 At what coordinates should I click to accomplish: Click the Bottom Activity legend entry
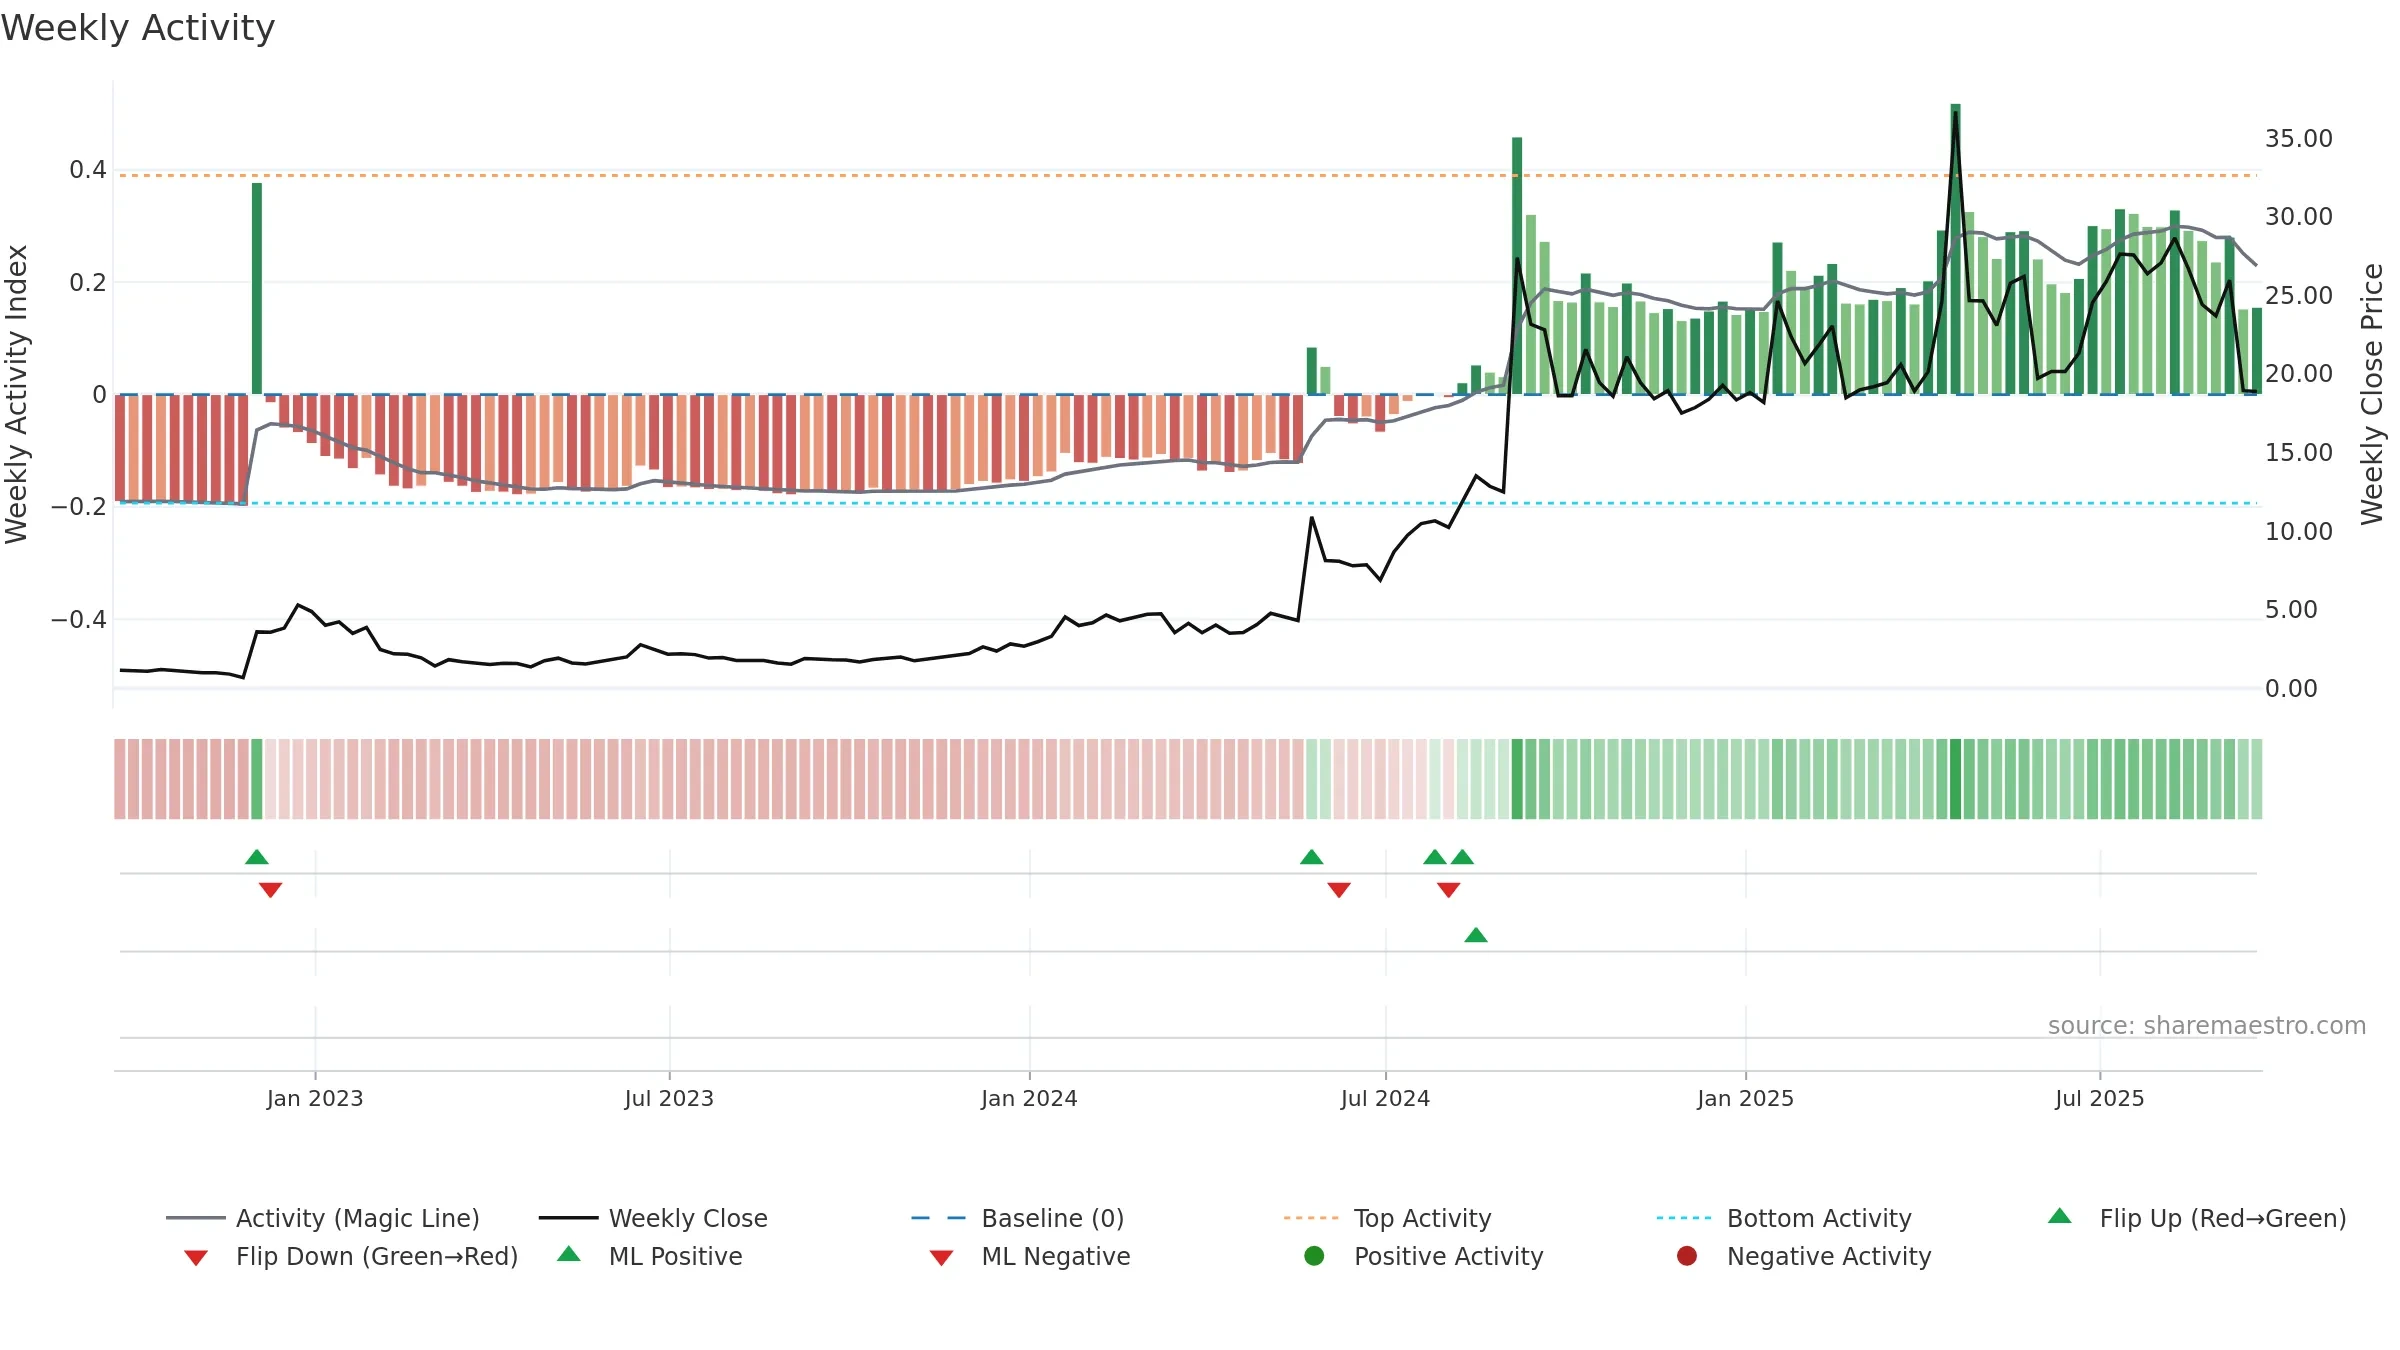pos(1784,1218)
